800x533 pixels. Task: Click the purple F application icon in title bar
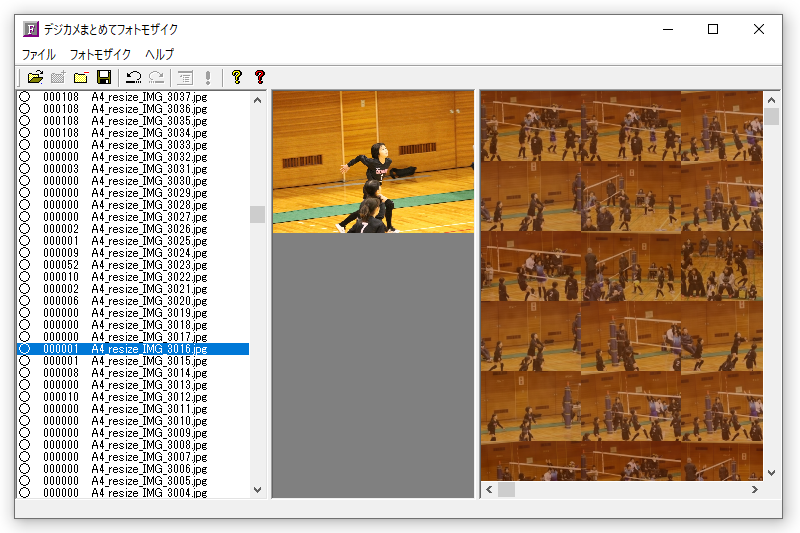[31, 29]
